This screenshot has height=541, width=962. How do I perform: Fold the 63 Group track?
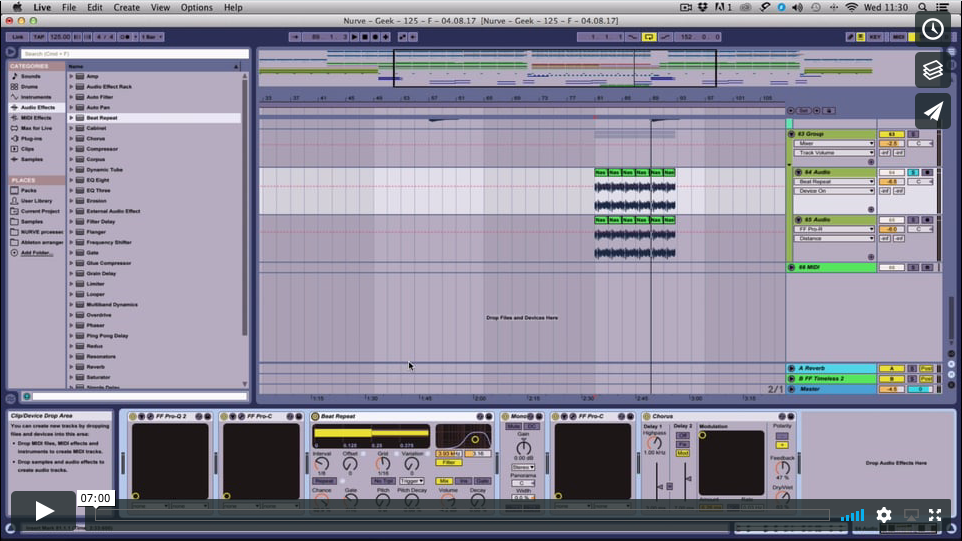point(791,134)
